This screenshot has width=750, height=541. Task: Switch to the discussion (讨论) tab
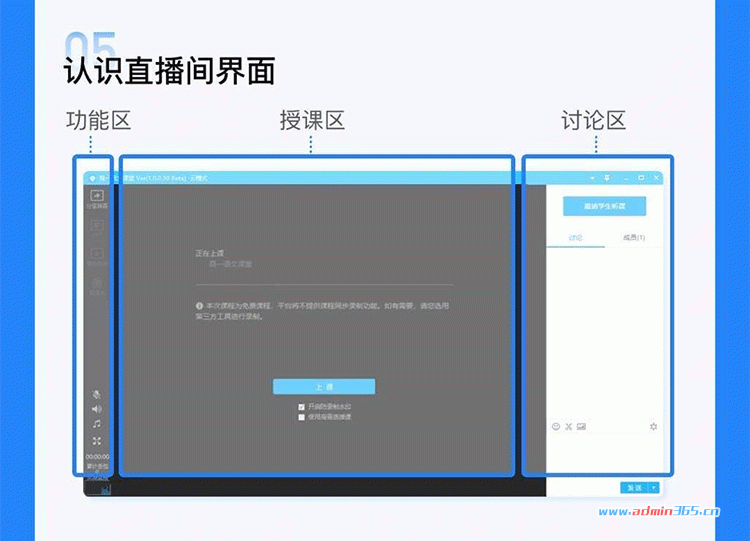575,237
